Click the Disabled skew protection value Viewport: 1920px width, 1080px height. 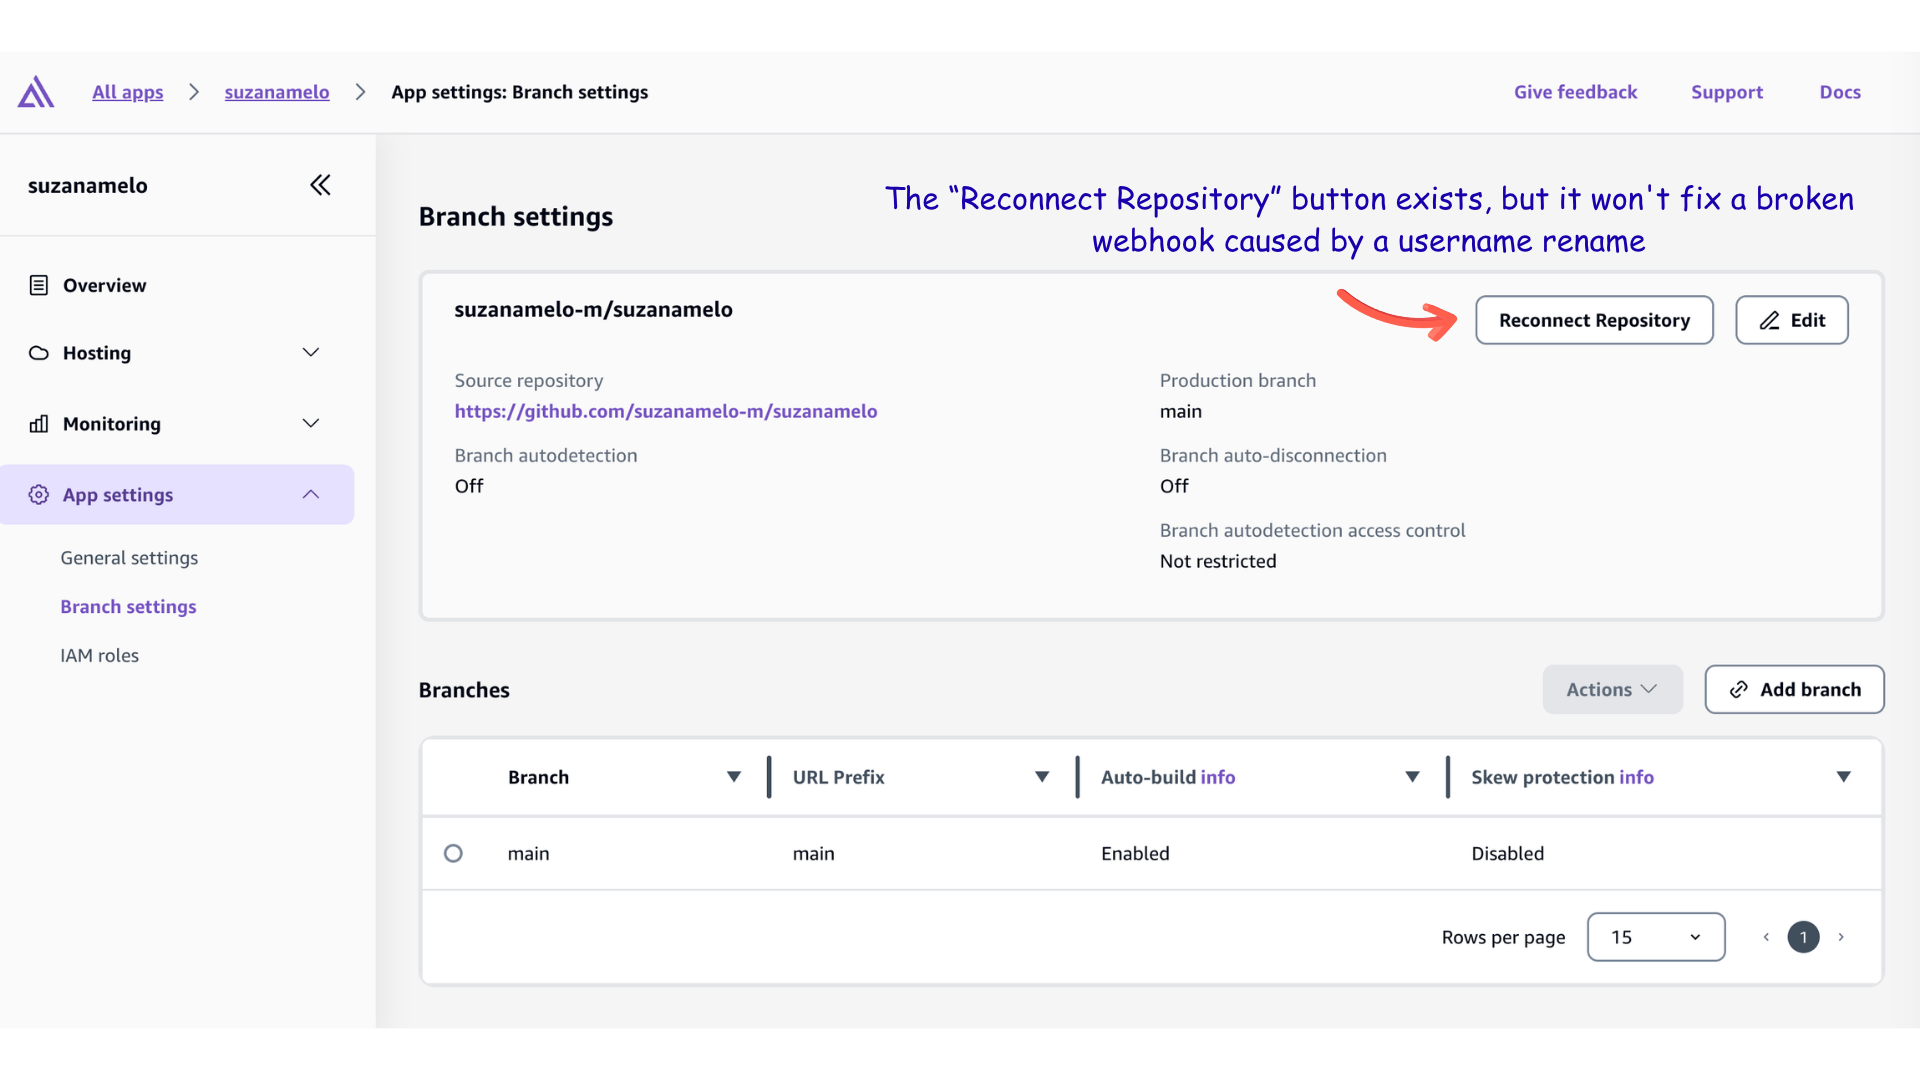(x=1507, y=854)
